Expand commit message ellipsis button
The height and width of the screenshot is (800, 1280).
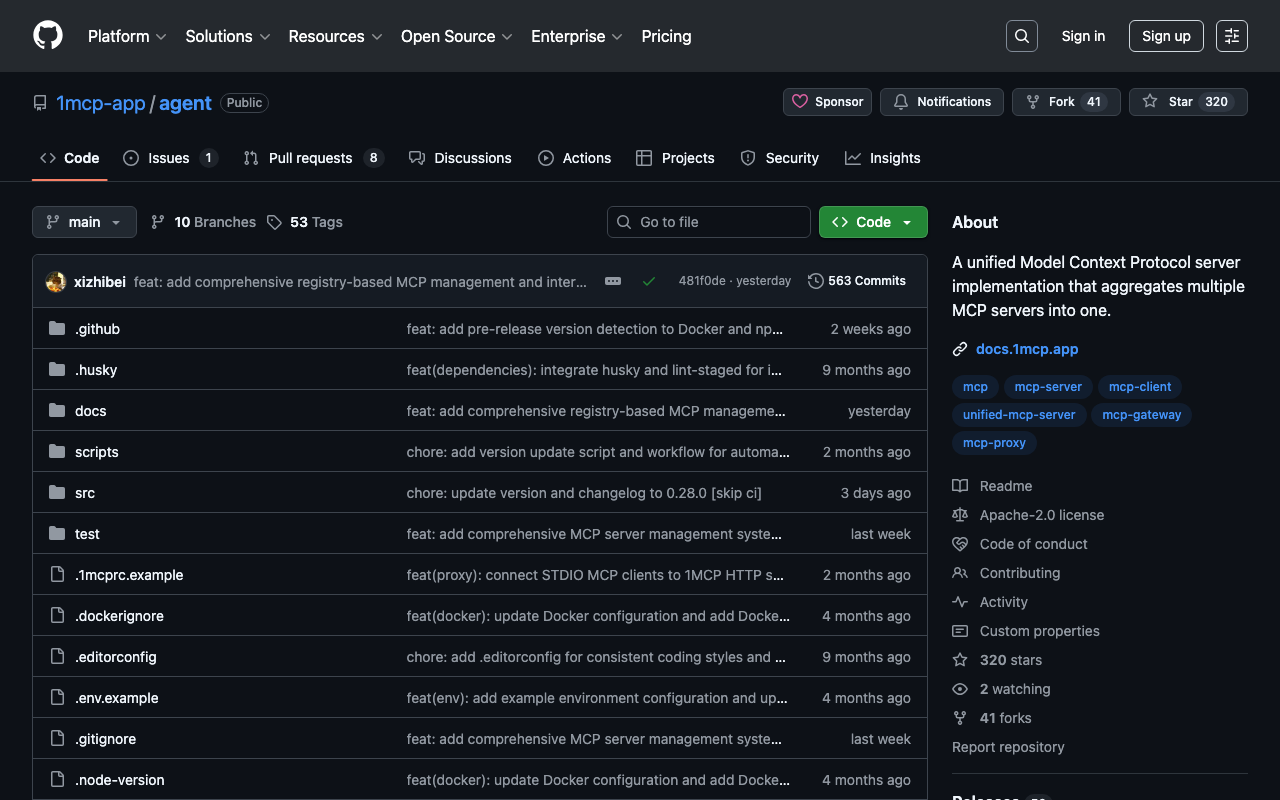pos(613,282)
